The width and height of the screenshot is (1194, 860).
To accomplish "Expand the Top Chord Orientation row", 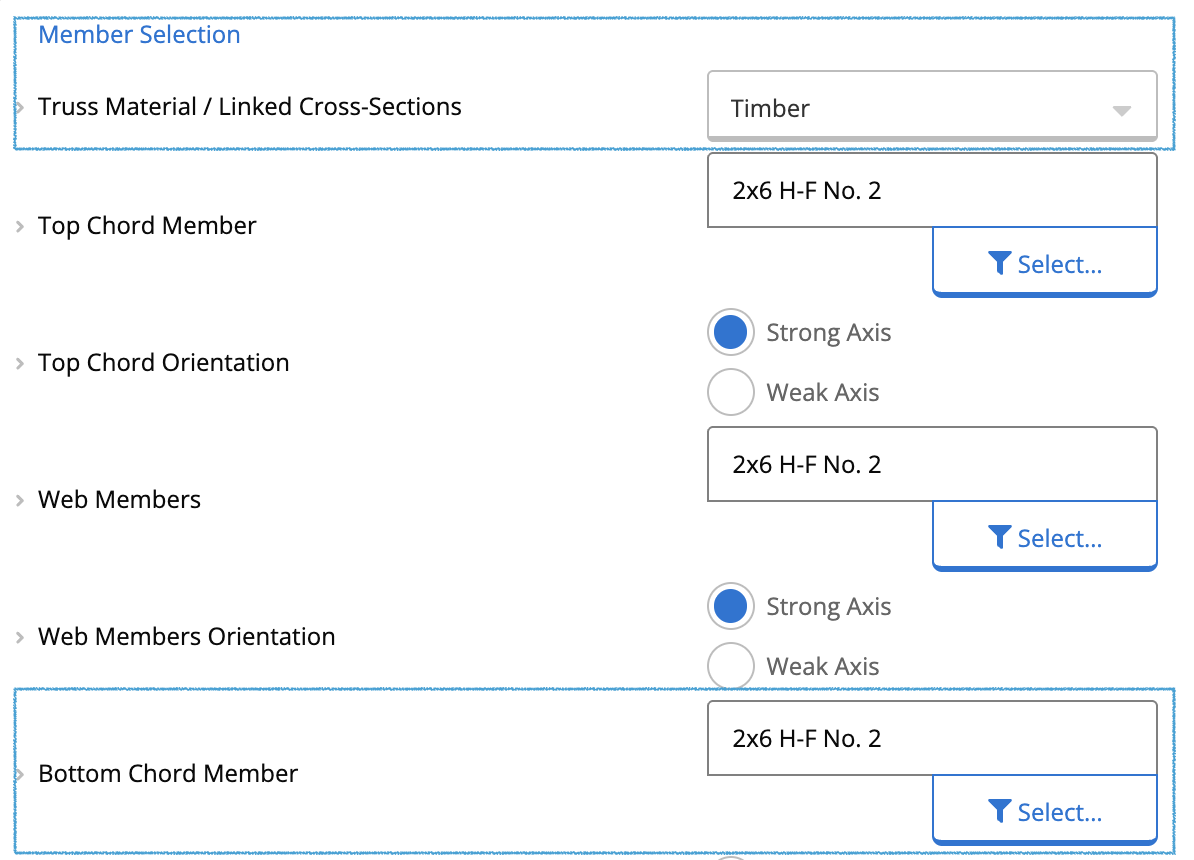I will [18, 363].
